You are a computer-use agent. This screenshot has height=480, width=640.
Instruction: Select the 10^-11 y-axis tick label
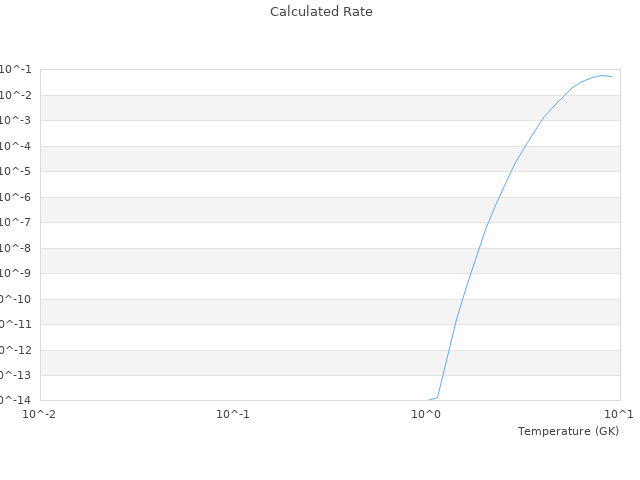[x=15, y=324]
